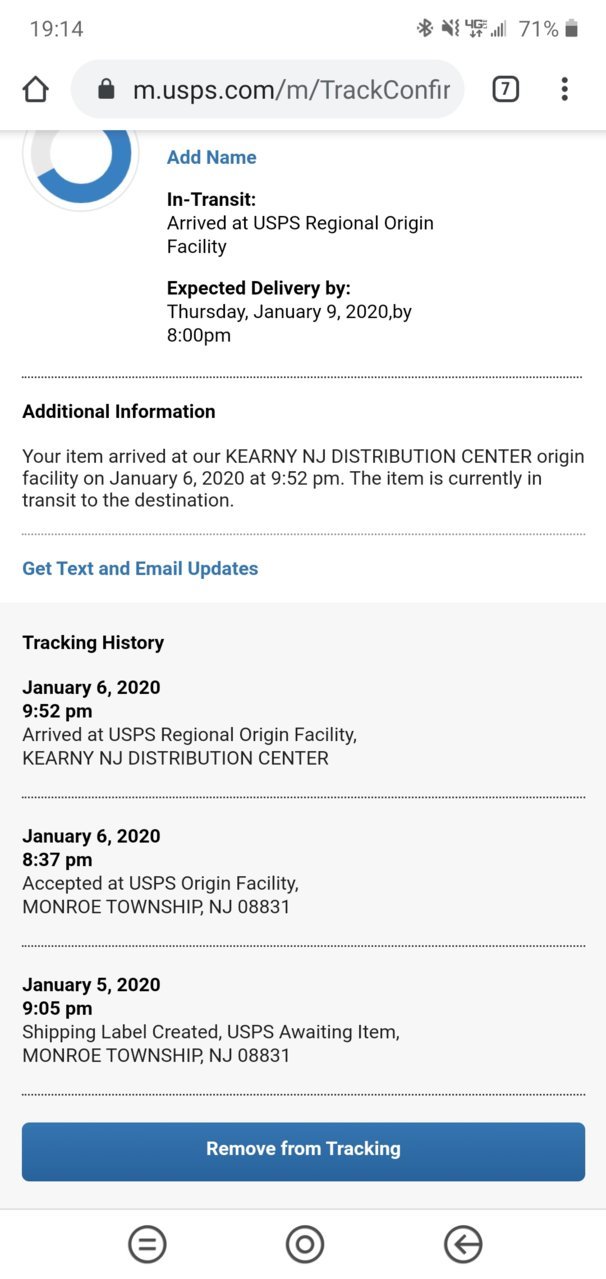Open the open-tabs switcher showing 7 tabs

[506, 90]
